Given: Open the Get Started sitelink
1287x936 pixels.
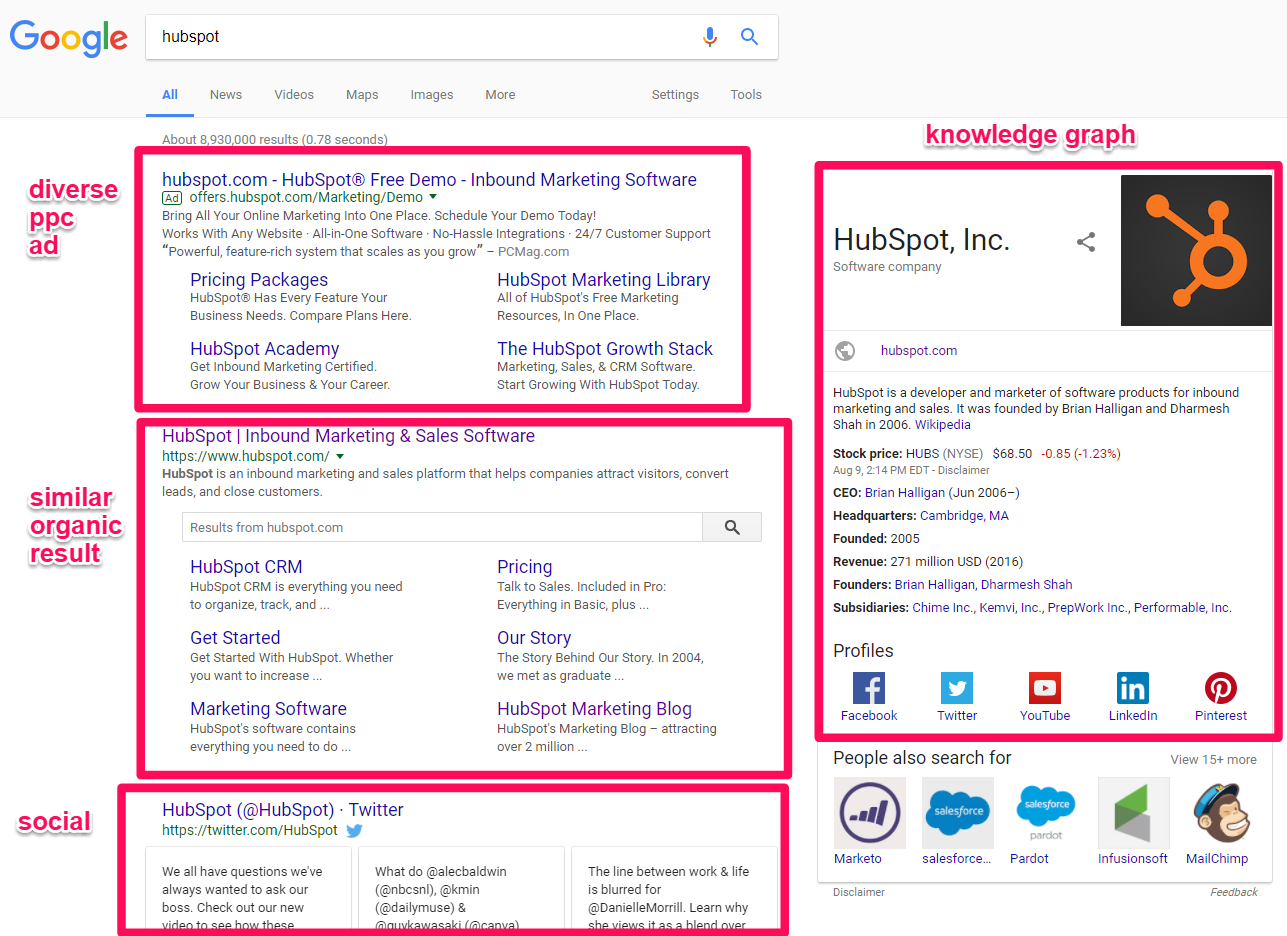Looking at the screenshot, I should (235, 638).
